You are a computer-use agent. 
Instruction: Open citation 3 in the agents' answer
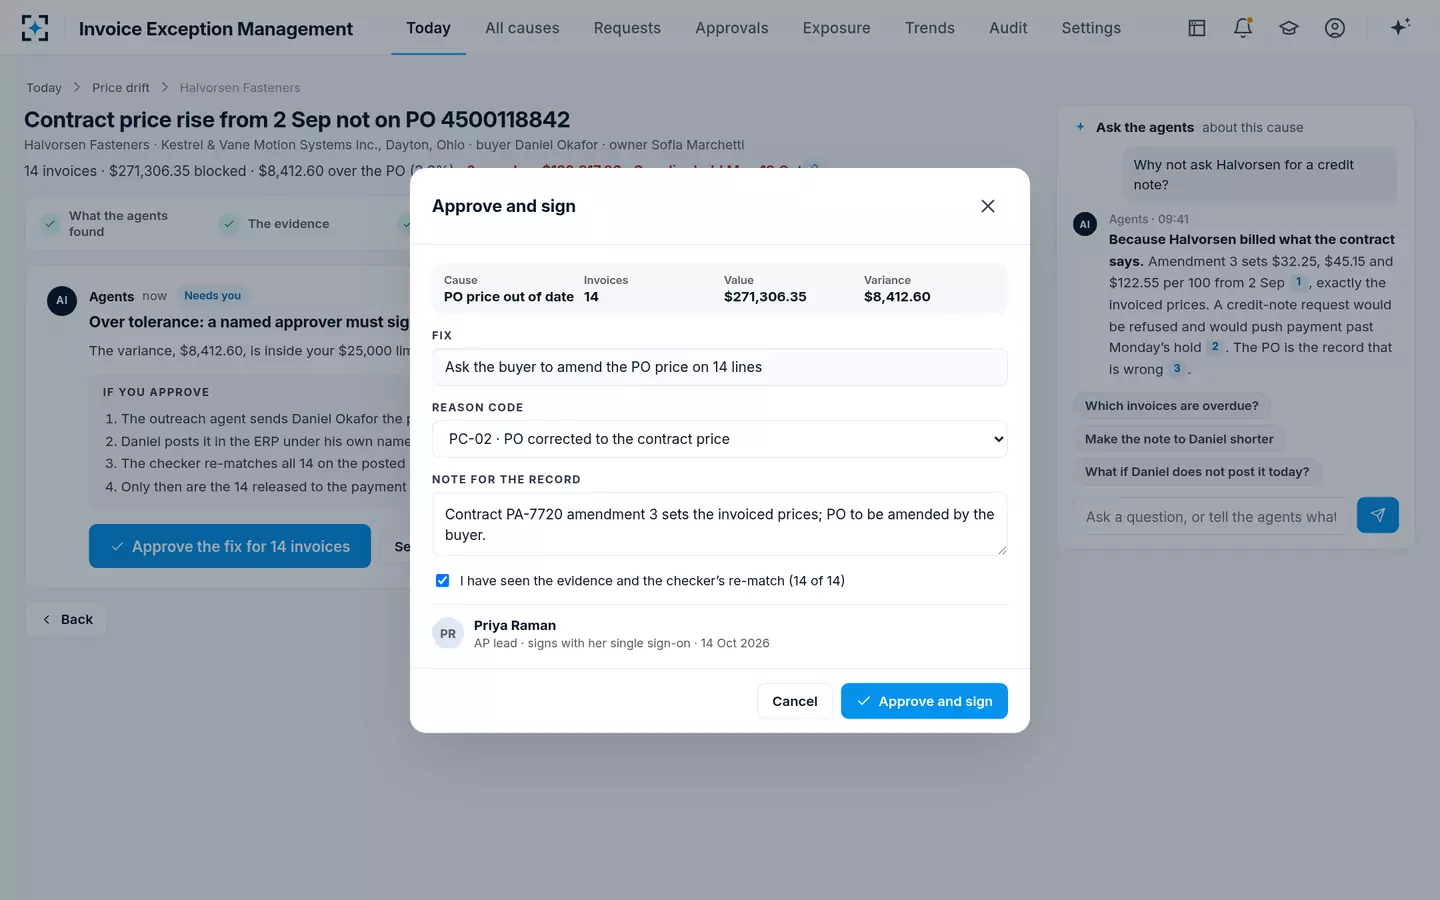1177,369
